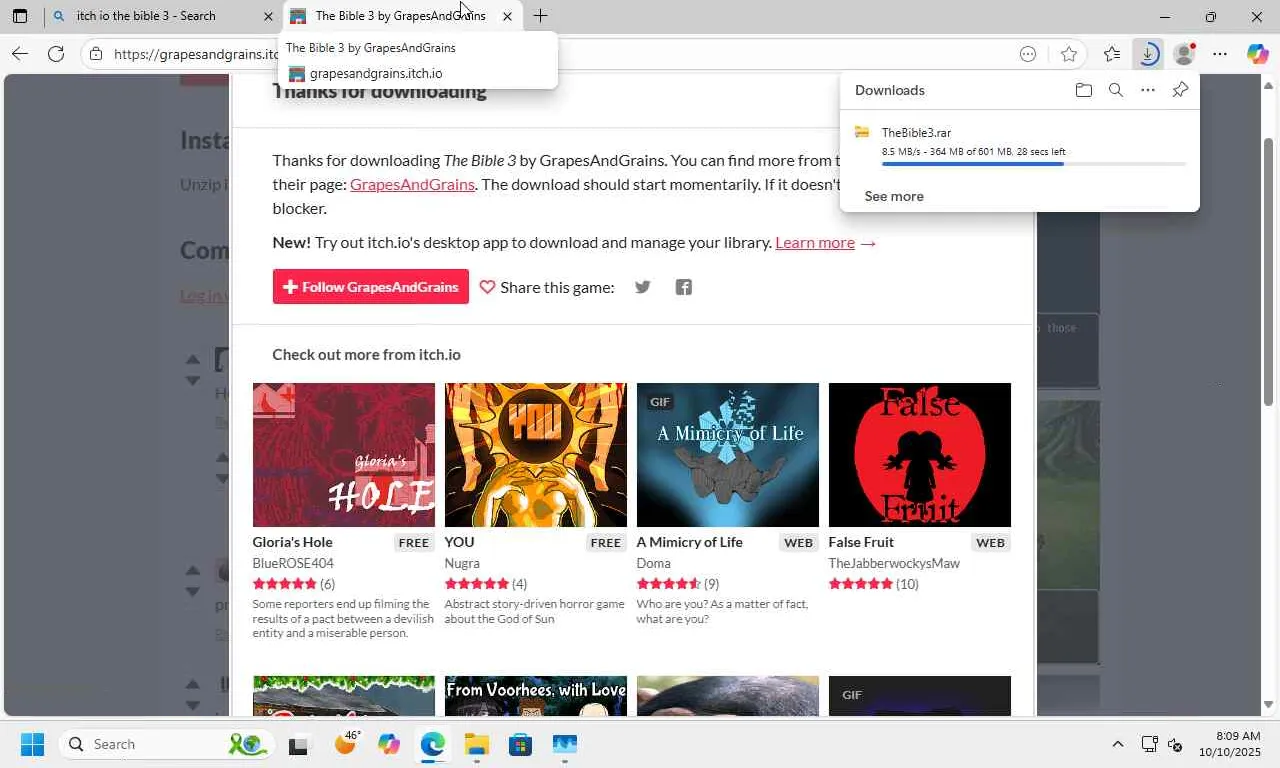The image size is (1280, 768).
Task: Refresh the current page
Action: (x=56, y=54)
